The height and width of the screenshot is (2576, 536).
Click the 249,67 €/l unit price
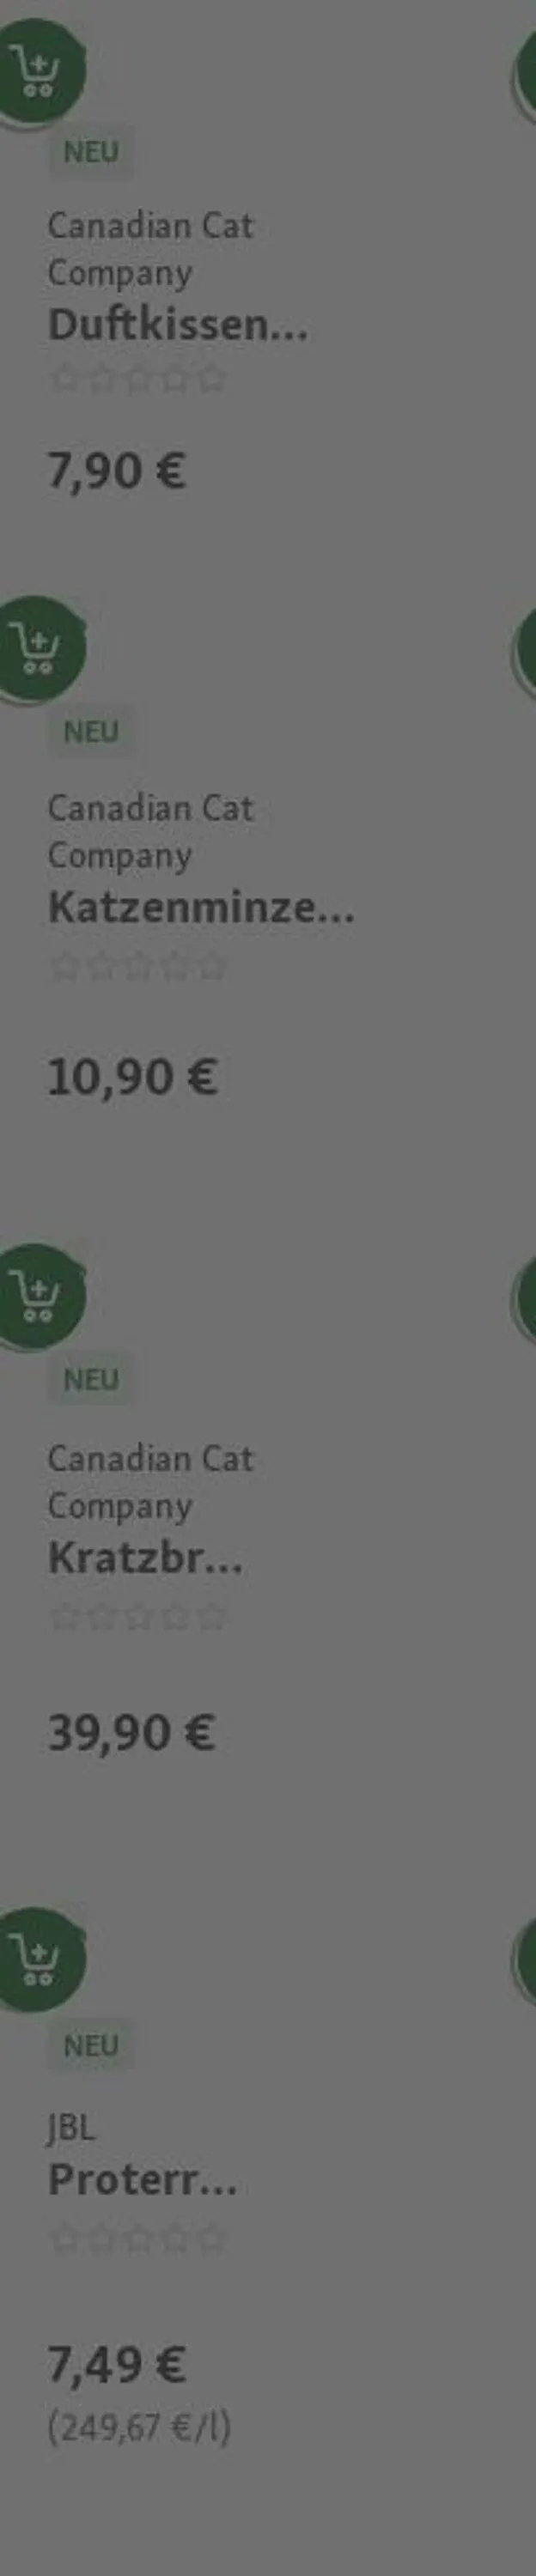139,2427
